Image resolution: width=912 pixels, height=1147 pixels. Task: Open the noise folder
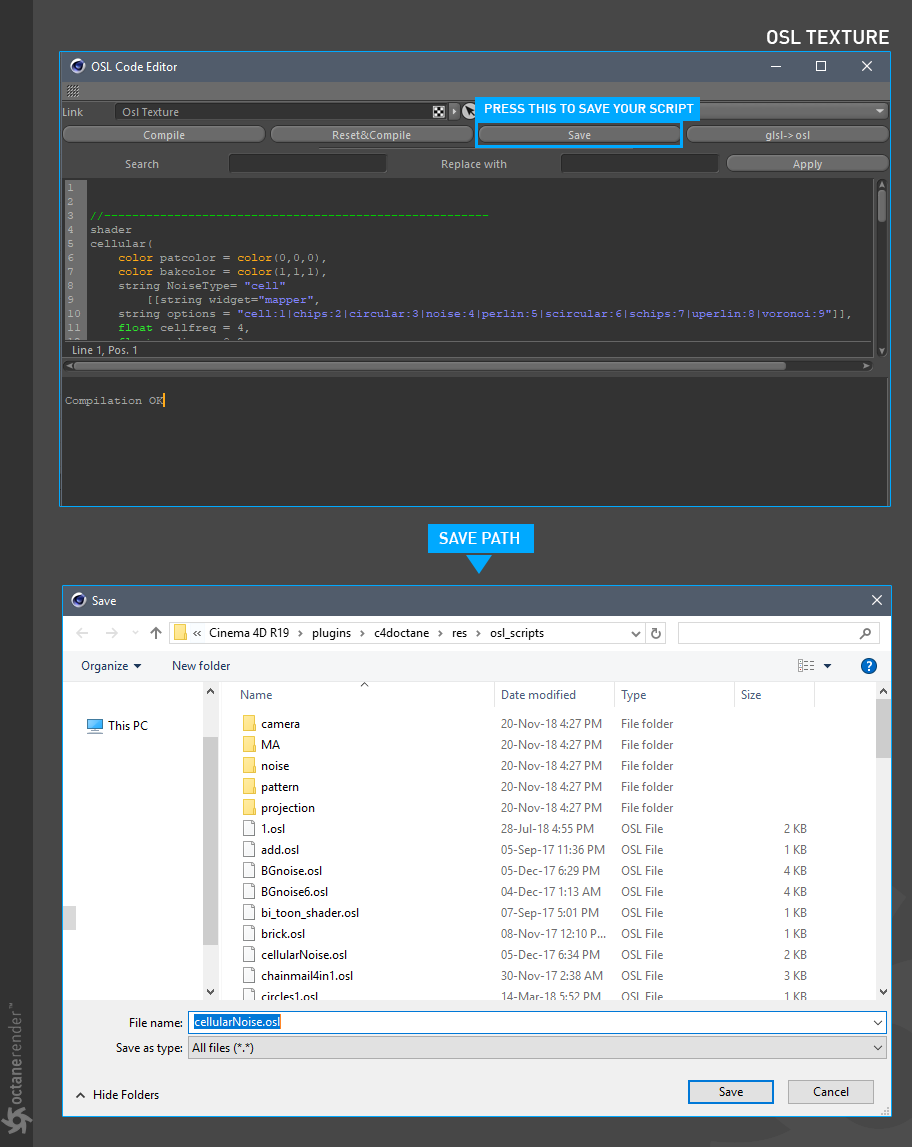(x=275, y=766)
